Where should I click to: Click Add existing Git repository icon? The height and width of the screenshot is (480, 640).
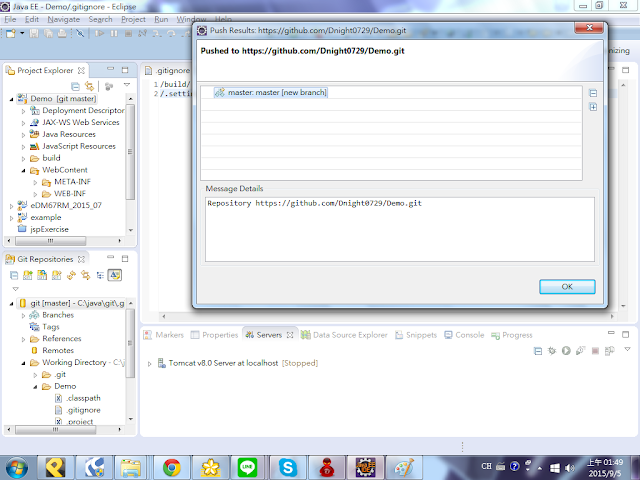pyautogui.click(x=28, y=276)
